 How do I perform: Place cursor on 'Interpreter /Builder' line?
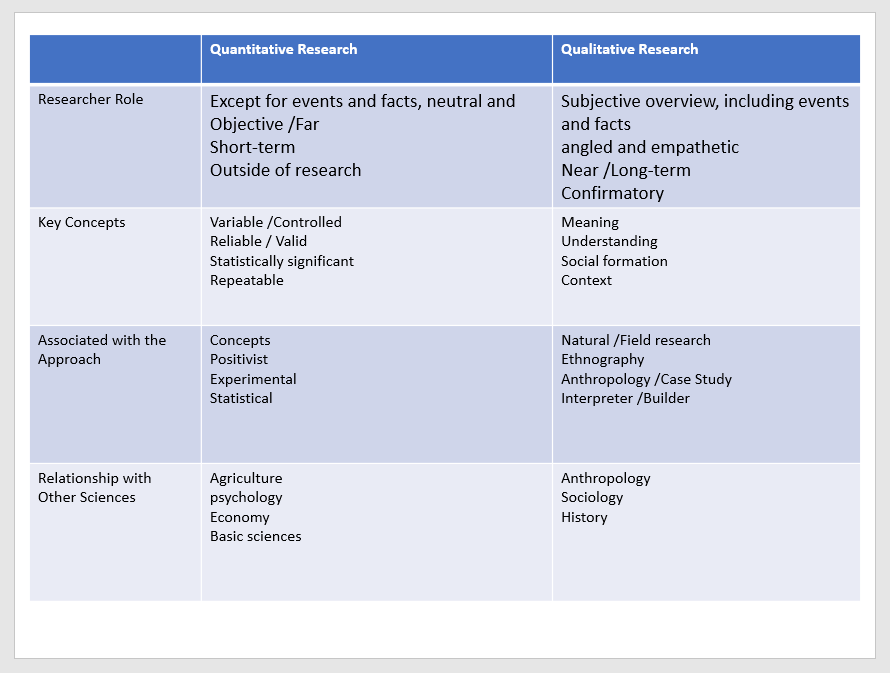[x=625, y=398]
